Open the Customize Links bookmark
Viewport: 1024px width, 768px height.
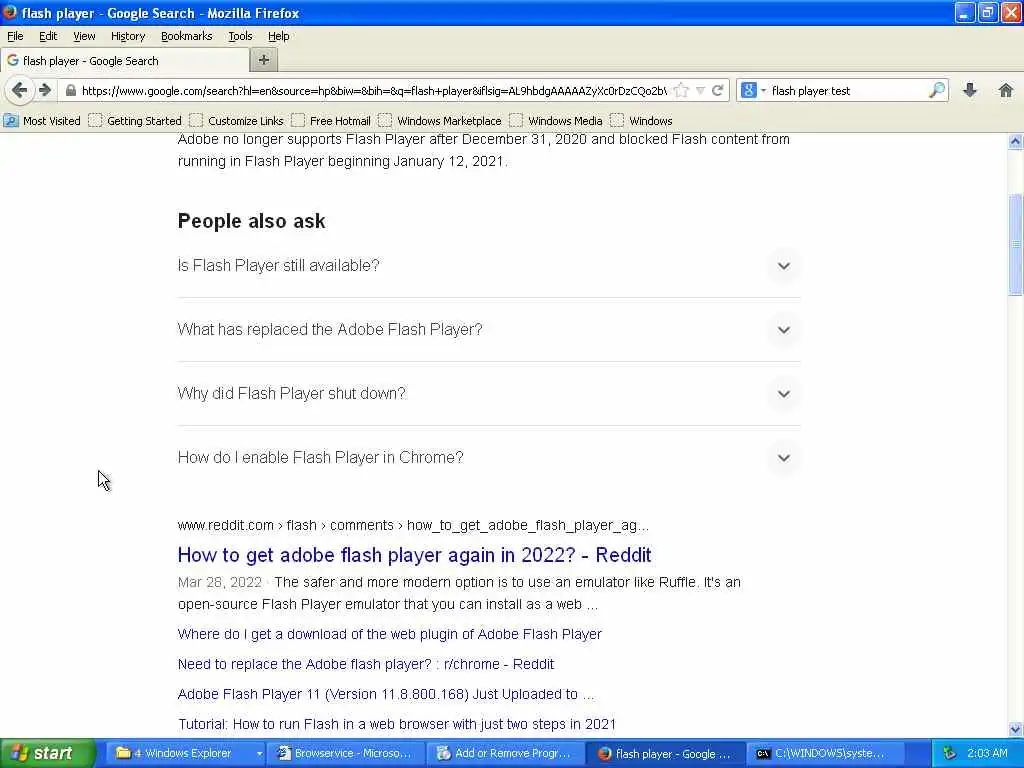(x=236, y=121)
